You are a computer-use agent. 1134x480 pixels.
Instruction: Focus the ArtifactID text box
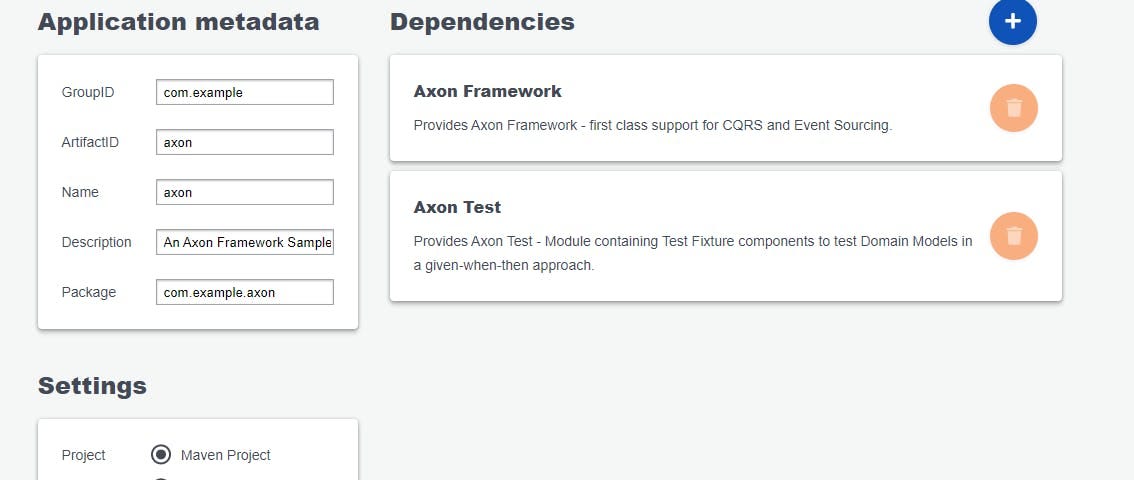tap(245, 142)
